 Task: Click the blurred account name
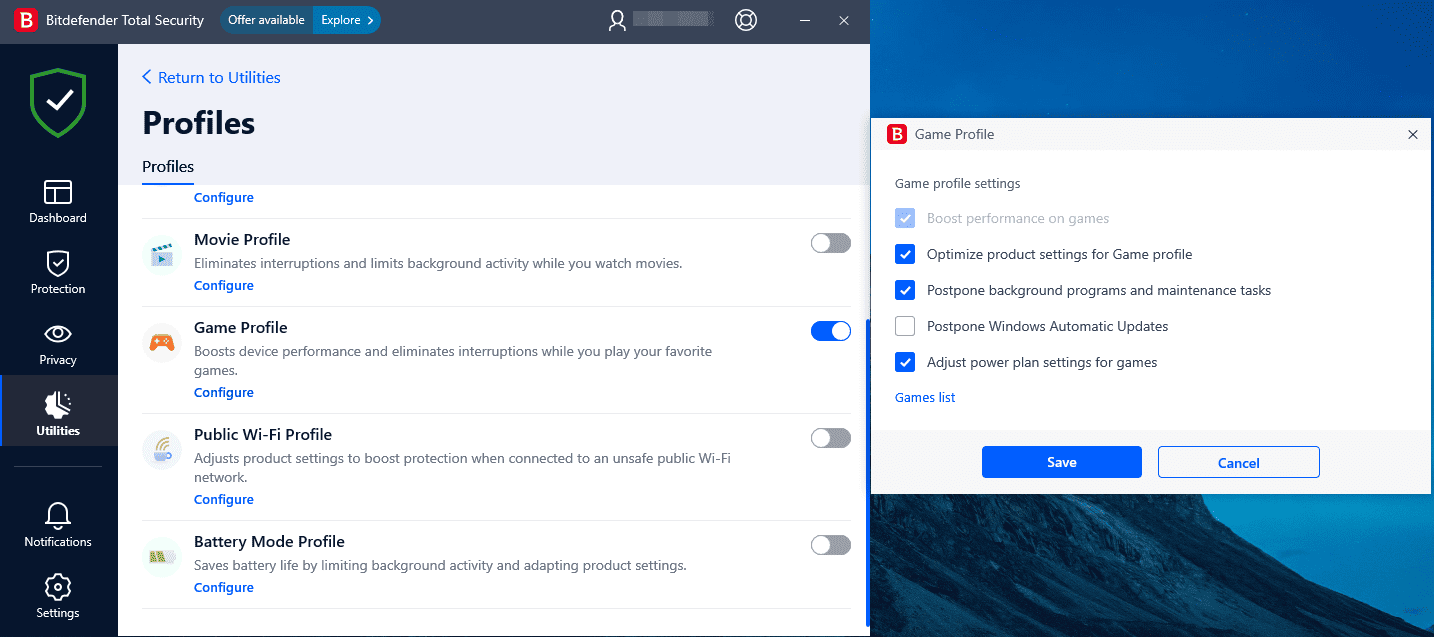tap(672, 19)
